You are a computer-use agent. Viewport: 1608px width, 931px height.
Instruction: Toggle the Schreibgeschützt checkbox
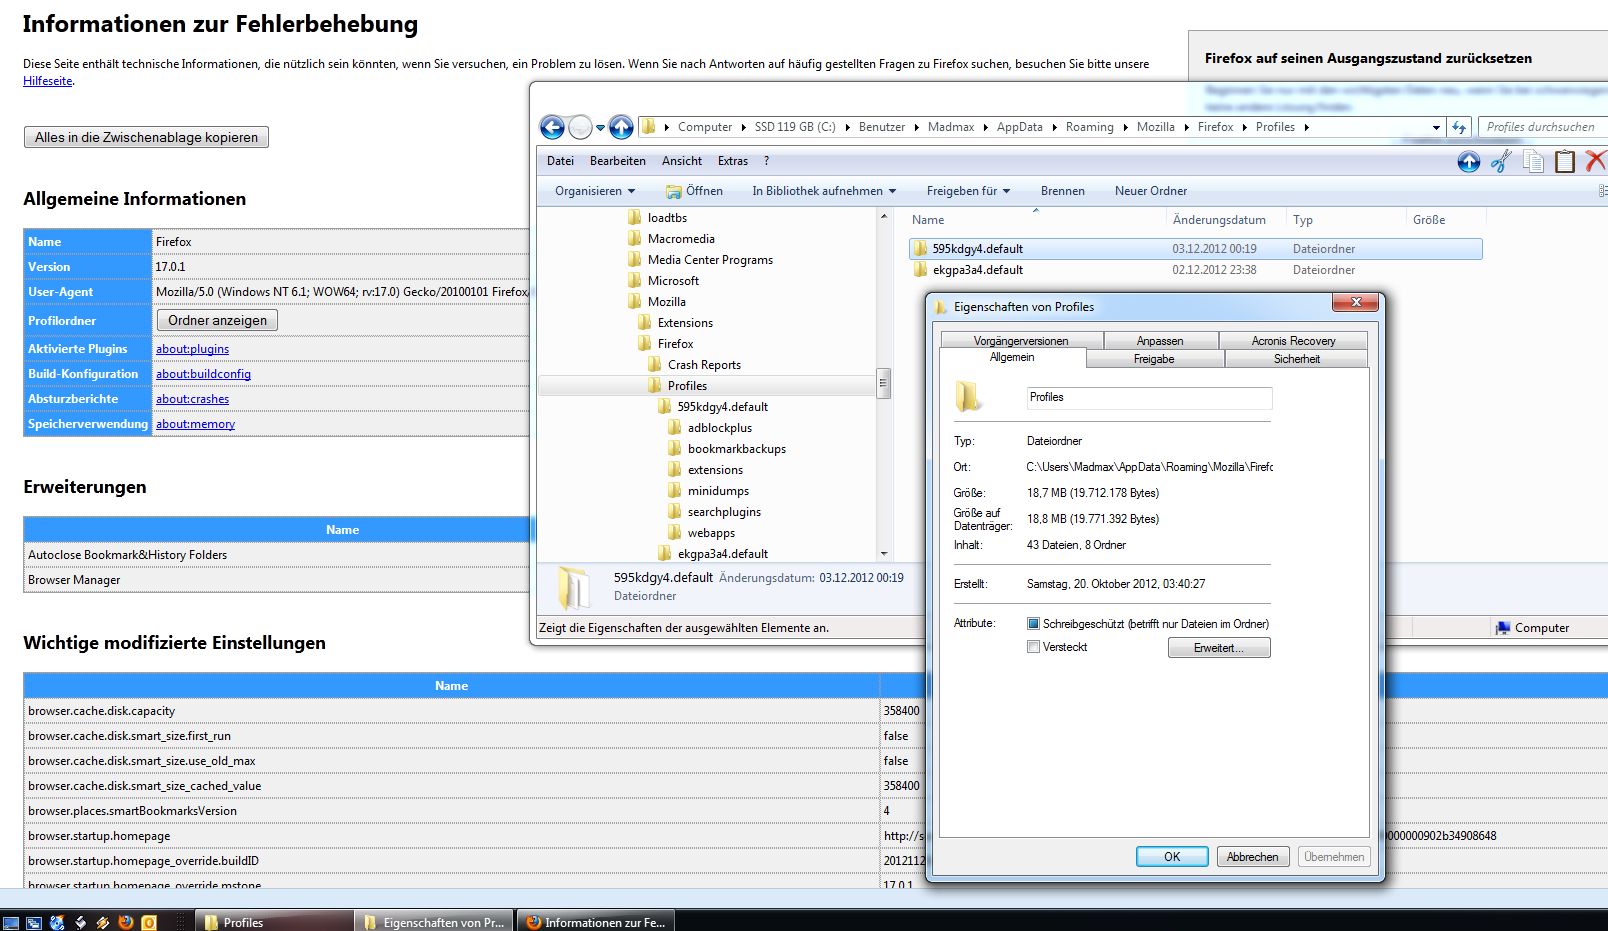pyautogui.click(x=1033, y=623)
